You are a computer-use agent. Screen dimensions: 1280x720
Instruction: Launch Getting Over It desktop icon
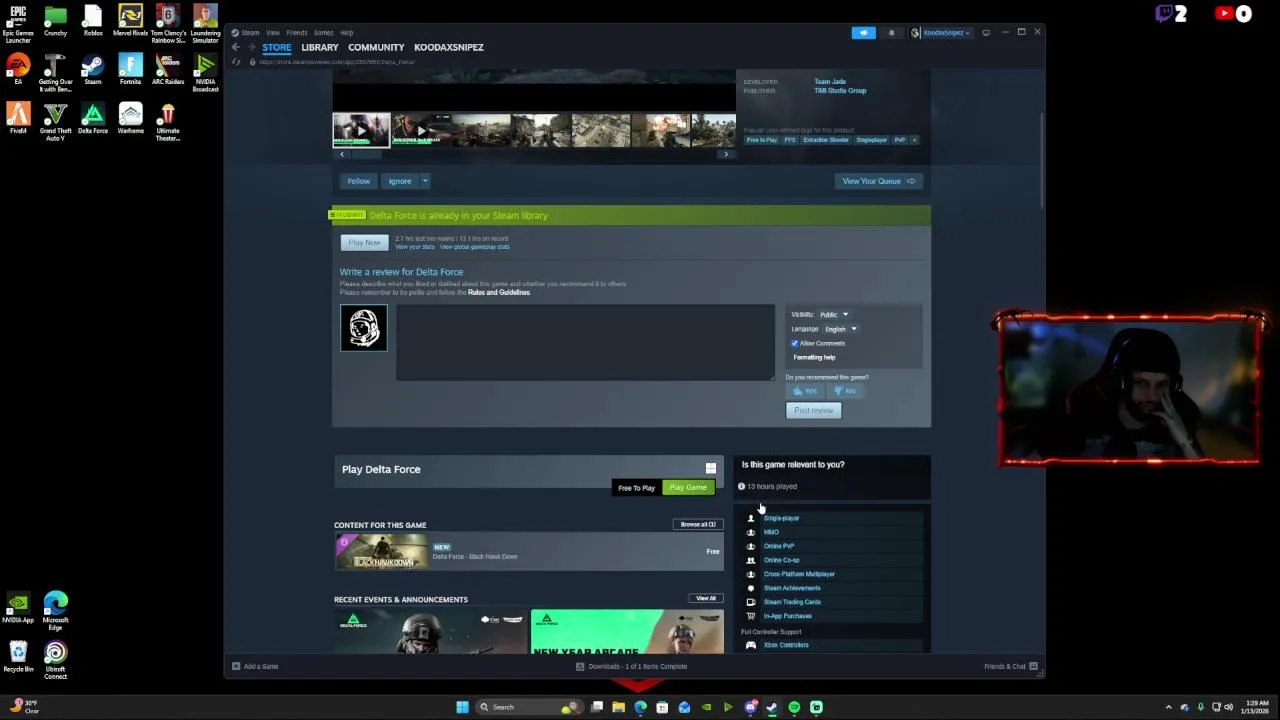(55, 72)
